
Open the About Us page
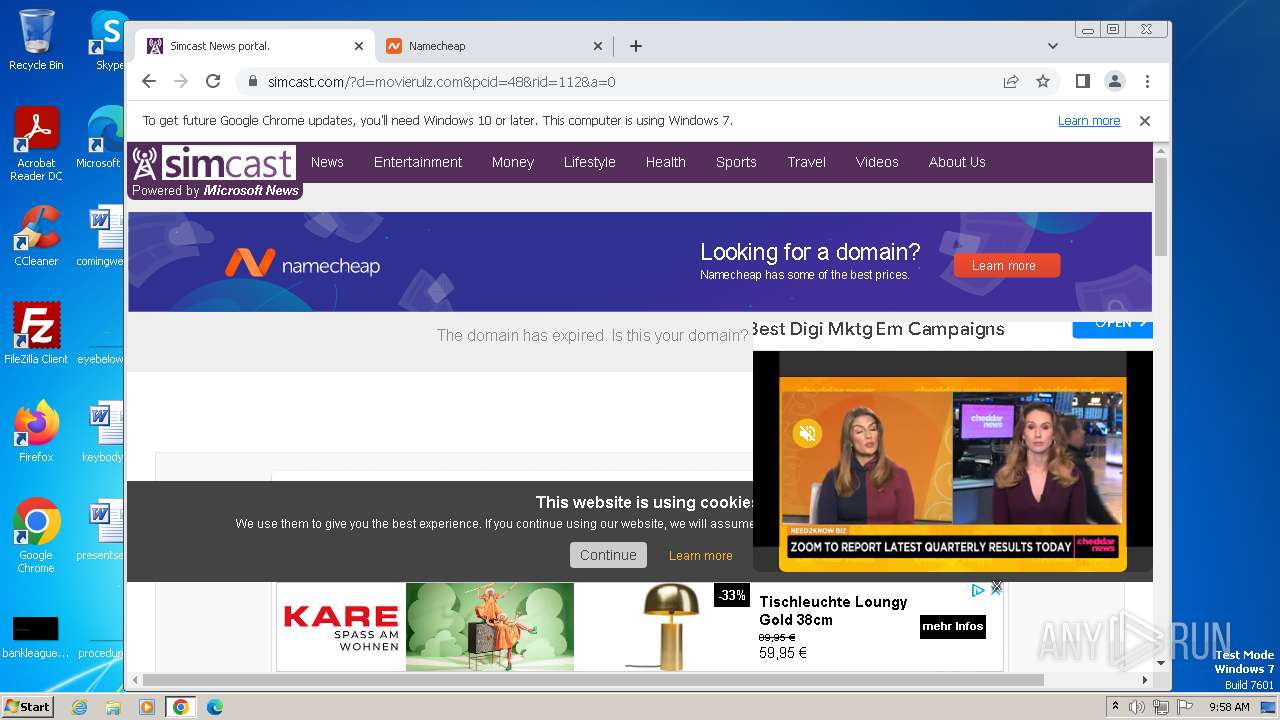[x=957, y=162]
